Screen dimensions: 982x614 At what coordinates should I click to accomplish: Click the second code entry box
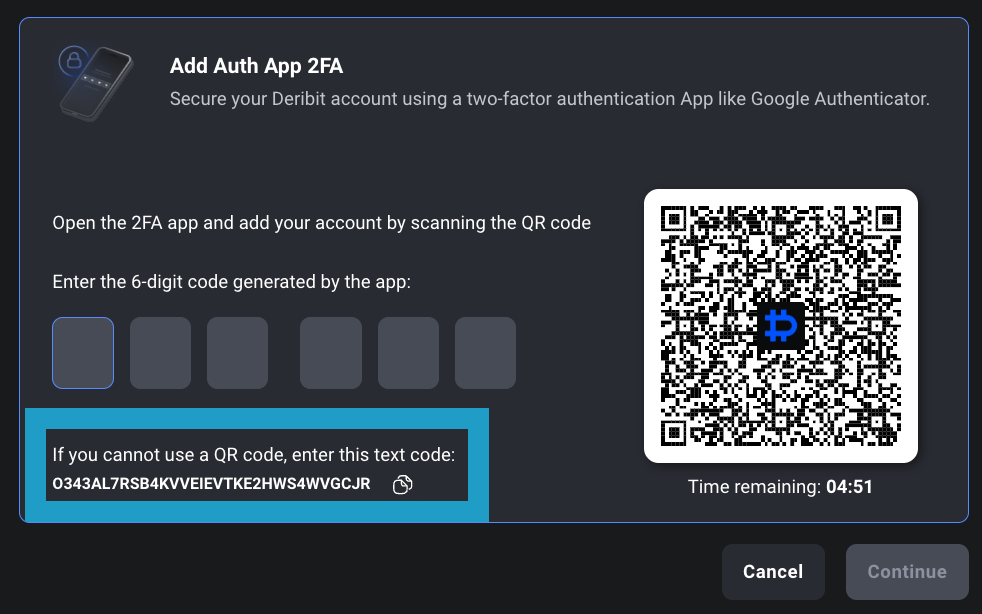coord(160,352)
